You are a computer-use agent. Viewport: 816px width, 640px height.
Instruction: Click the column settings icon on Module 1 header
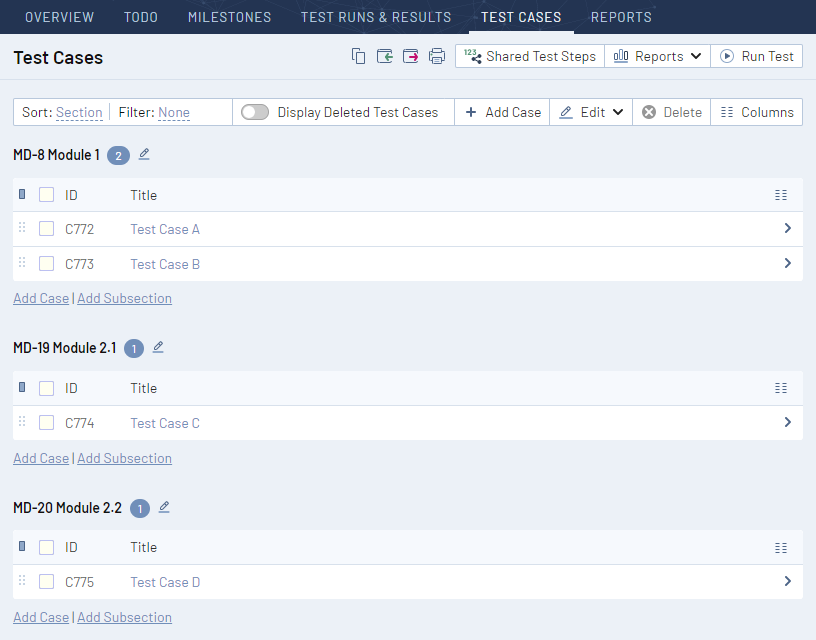click(781, 195)
